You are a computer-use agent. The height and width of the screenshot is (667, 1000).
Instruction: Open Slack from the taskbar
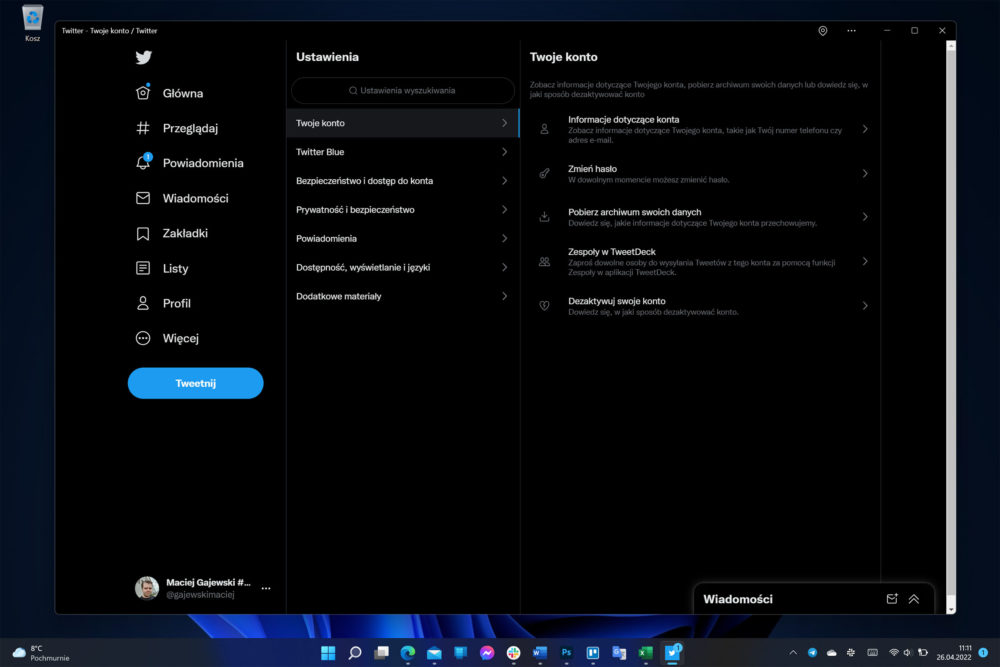pyautogui.click(x=513, y=652)
